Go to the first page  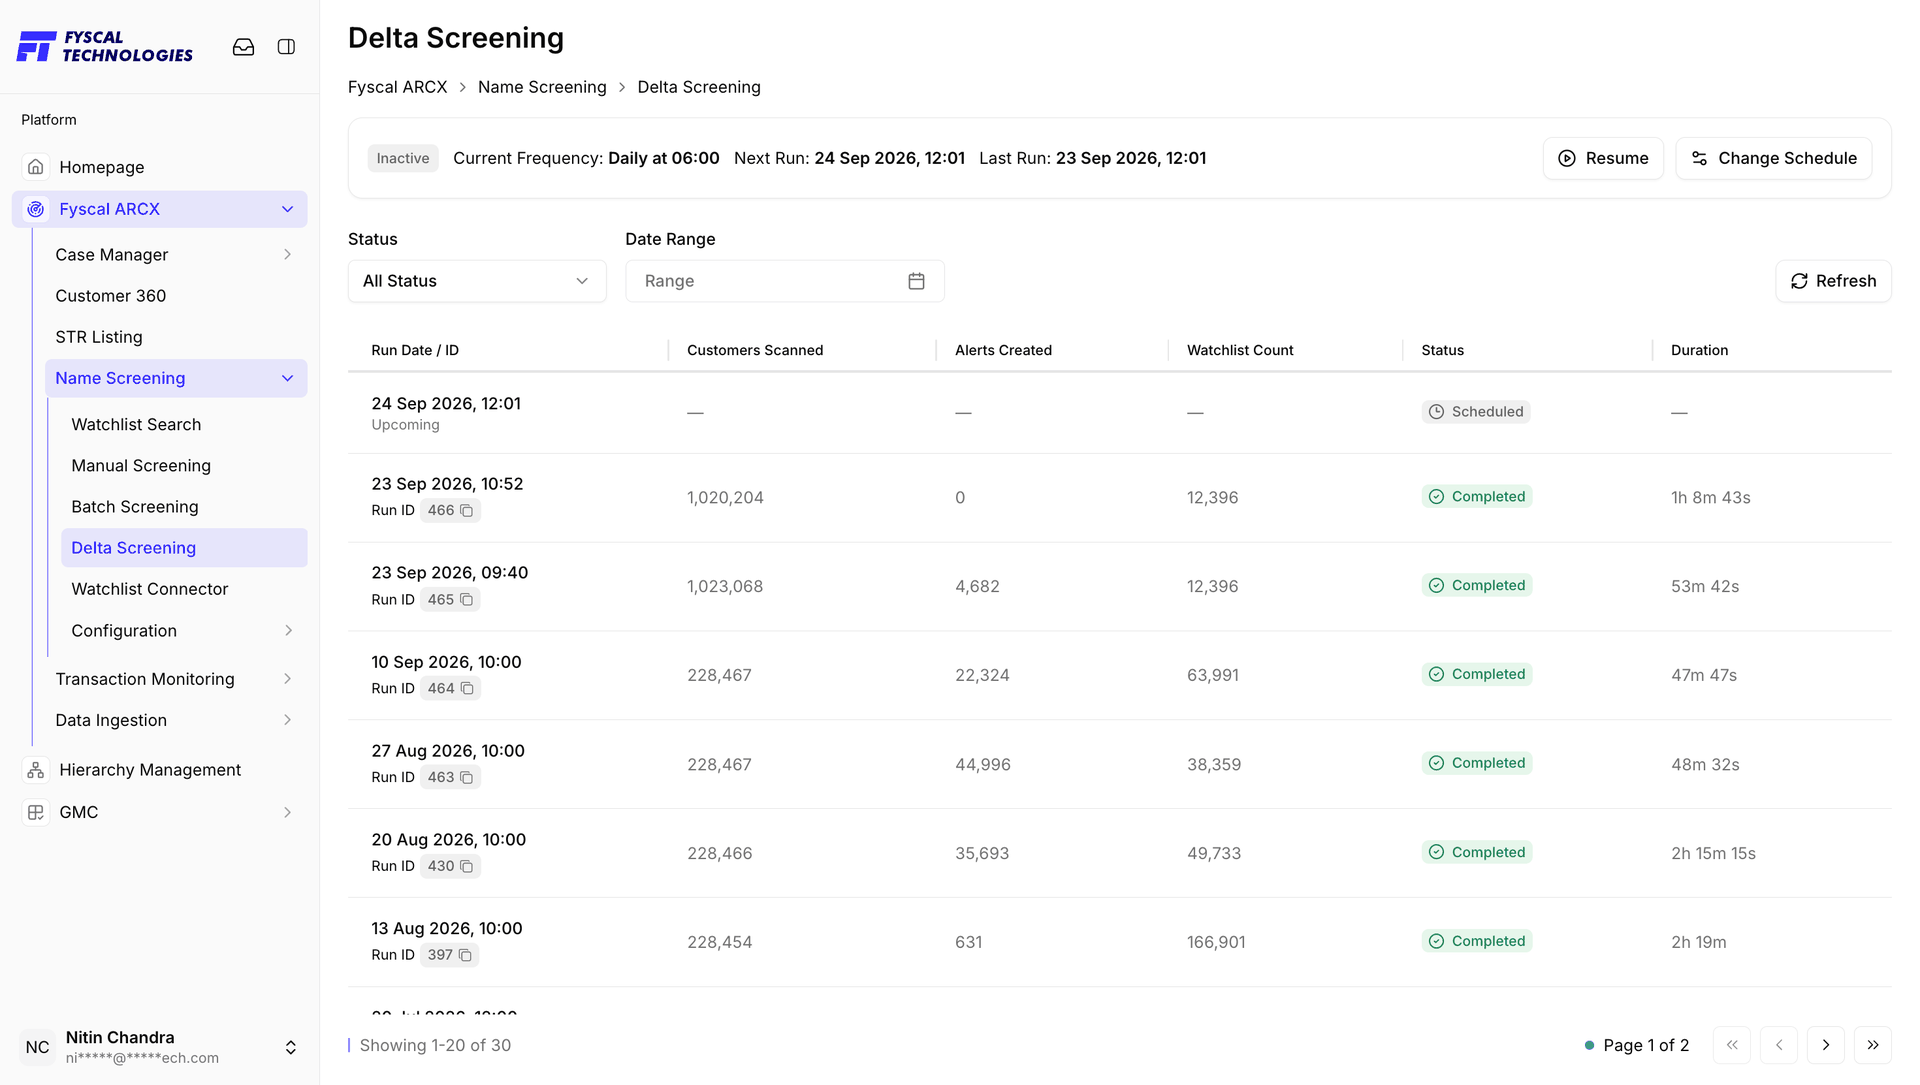point(1732,1045)
